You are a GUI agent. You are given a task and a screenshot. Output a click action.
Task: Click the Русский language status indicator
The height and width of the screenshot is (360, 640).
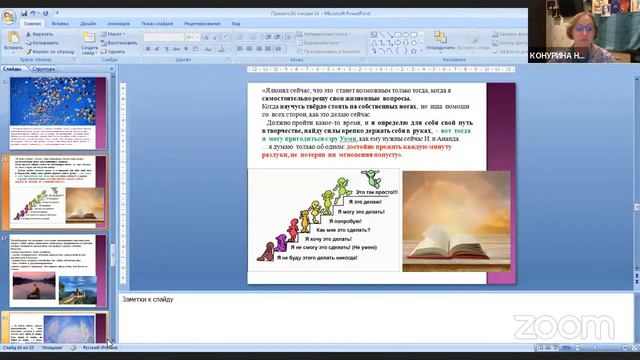[100, 348]
